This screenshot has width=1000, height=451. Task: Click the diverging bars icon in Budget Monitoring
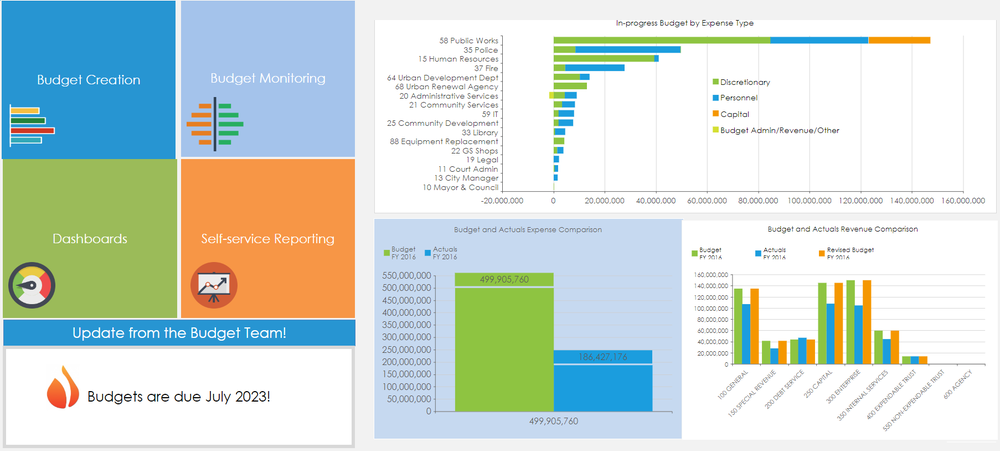215,124
